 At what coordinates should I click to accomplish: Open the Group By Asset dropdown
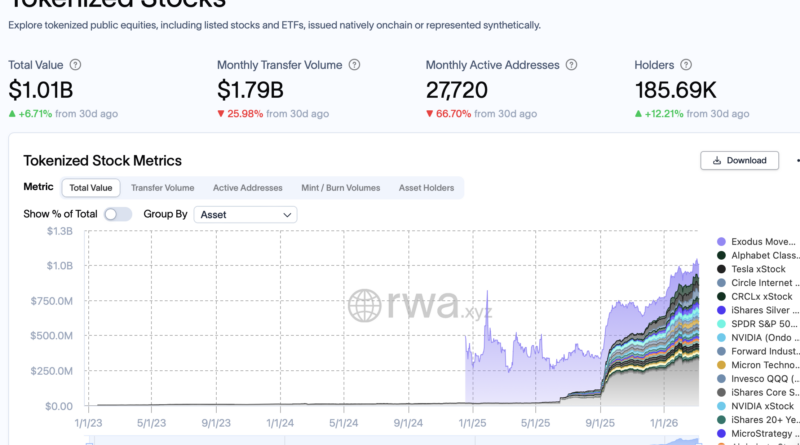tap(246, 214)
